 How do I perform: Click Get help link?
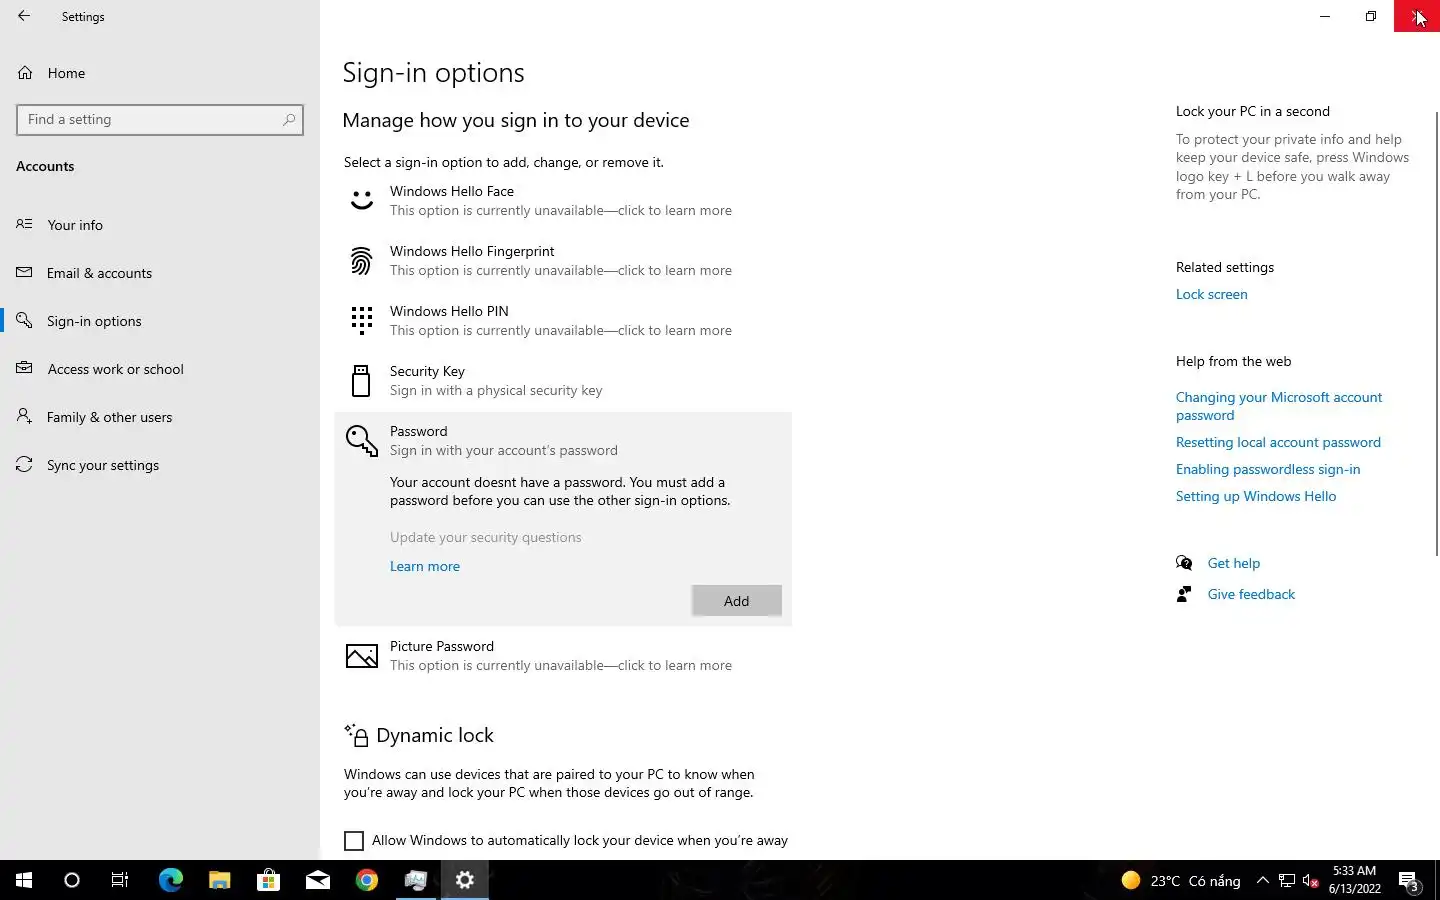1234,563
